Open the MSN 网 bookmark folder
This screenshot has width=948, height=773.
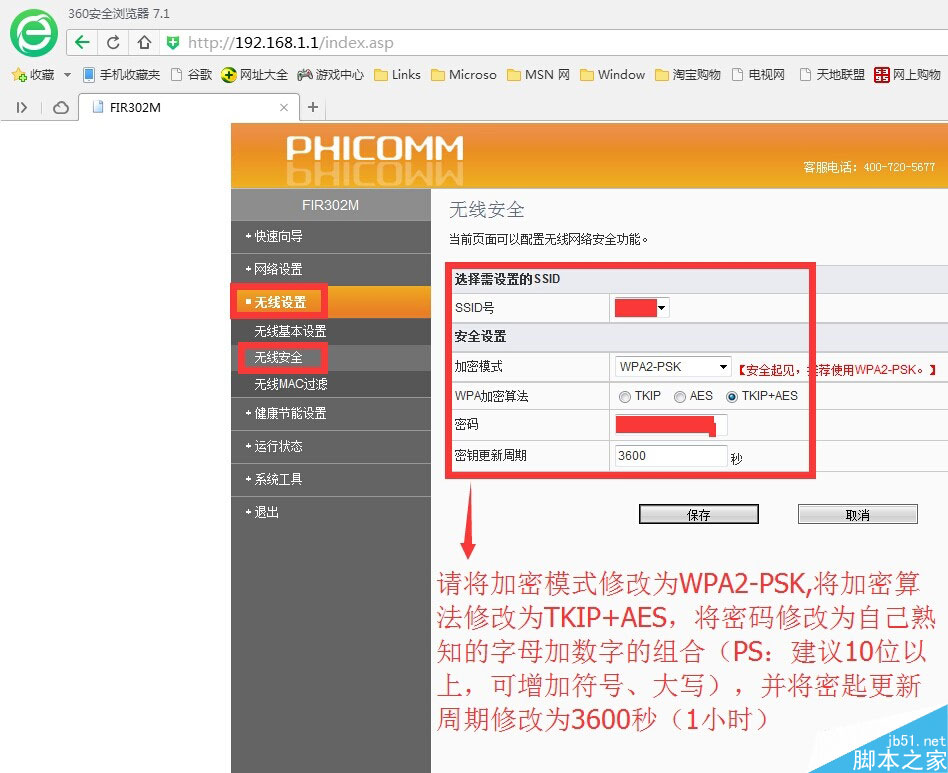pos(539,74)
